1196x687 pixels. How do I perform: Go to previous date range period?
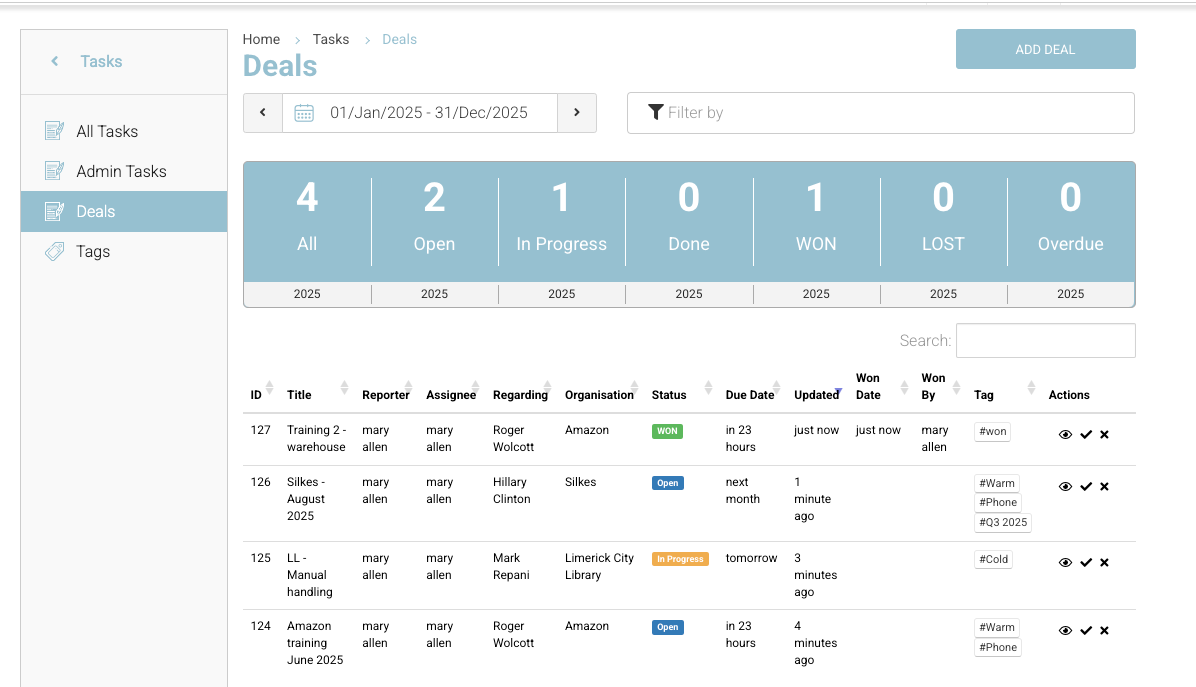pos(263,113)
